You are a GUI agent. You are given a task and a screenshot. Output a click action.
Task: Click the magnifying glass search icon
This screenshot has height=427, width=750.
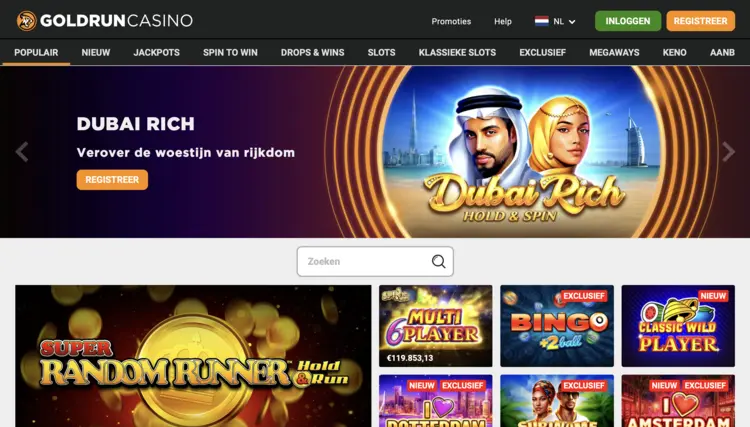(x=439, y=262)
